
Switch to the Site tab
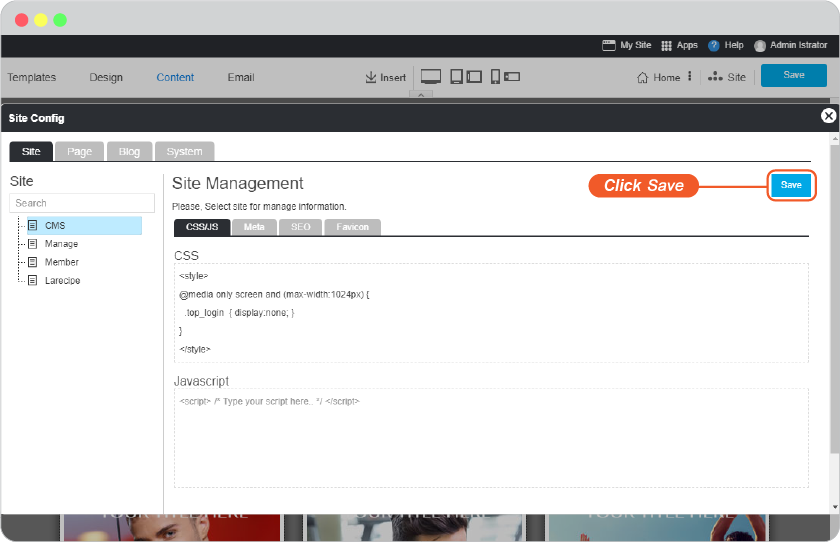(x=31, y=152)
